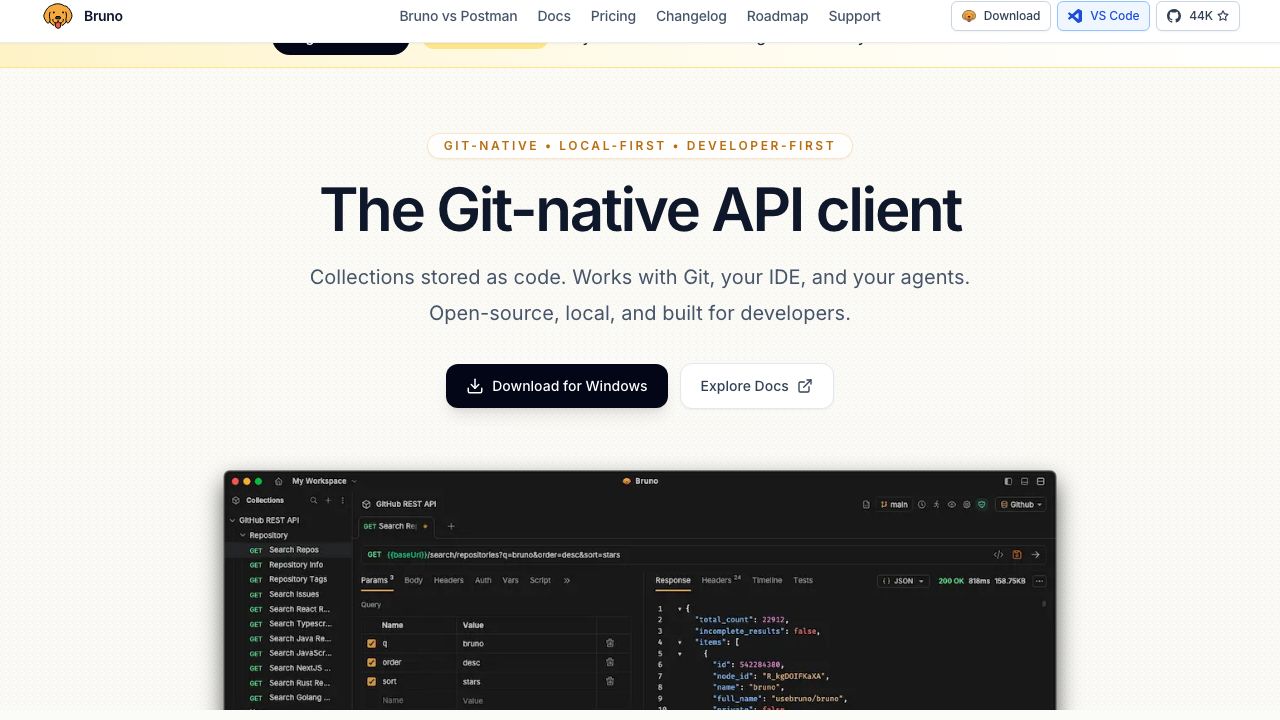The height and width of the screenshot is (720, 1280).
Task: Open the JSON response format dropdown
Action: (903, 581)
